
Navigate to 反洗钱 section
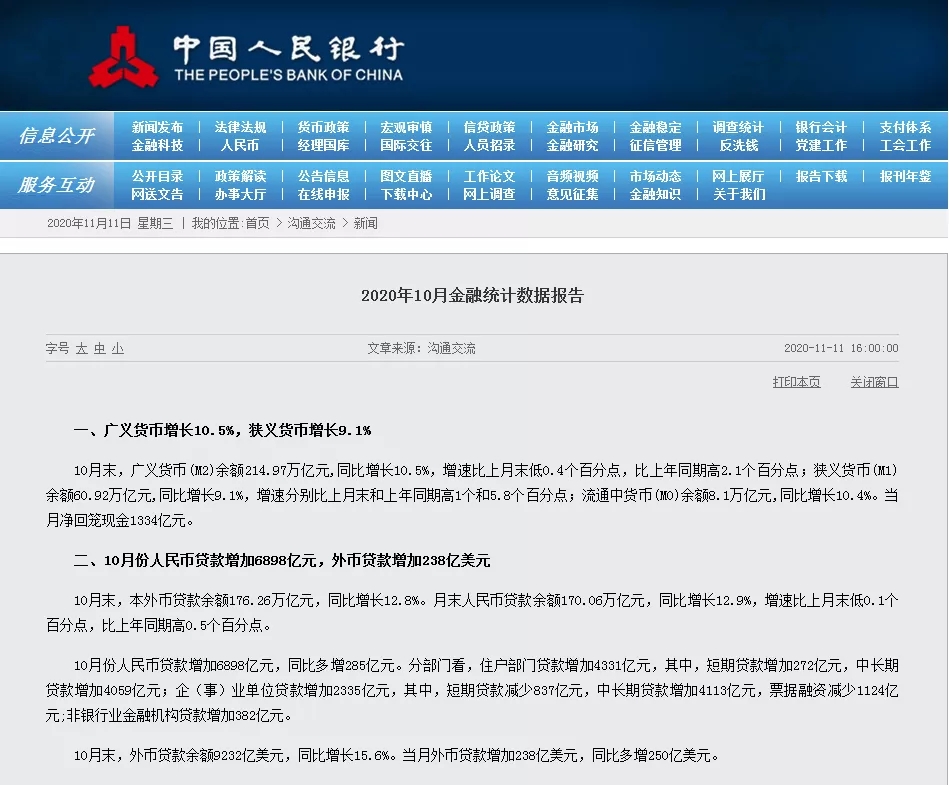coord(738,145)
